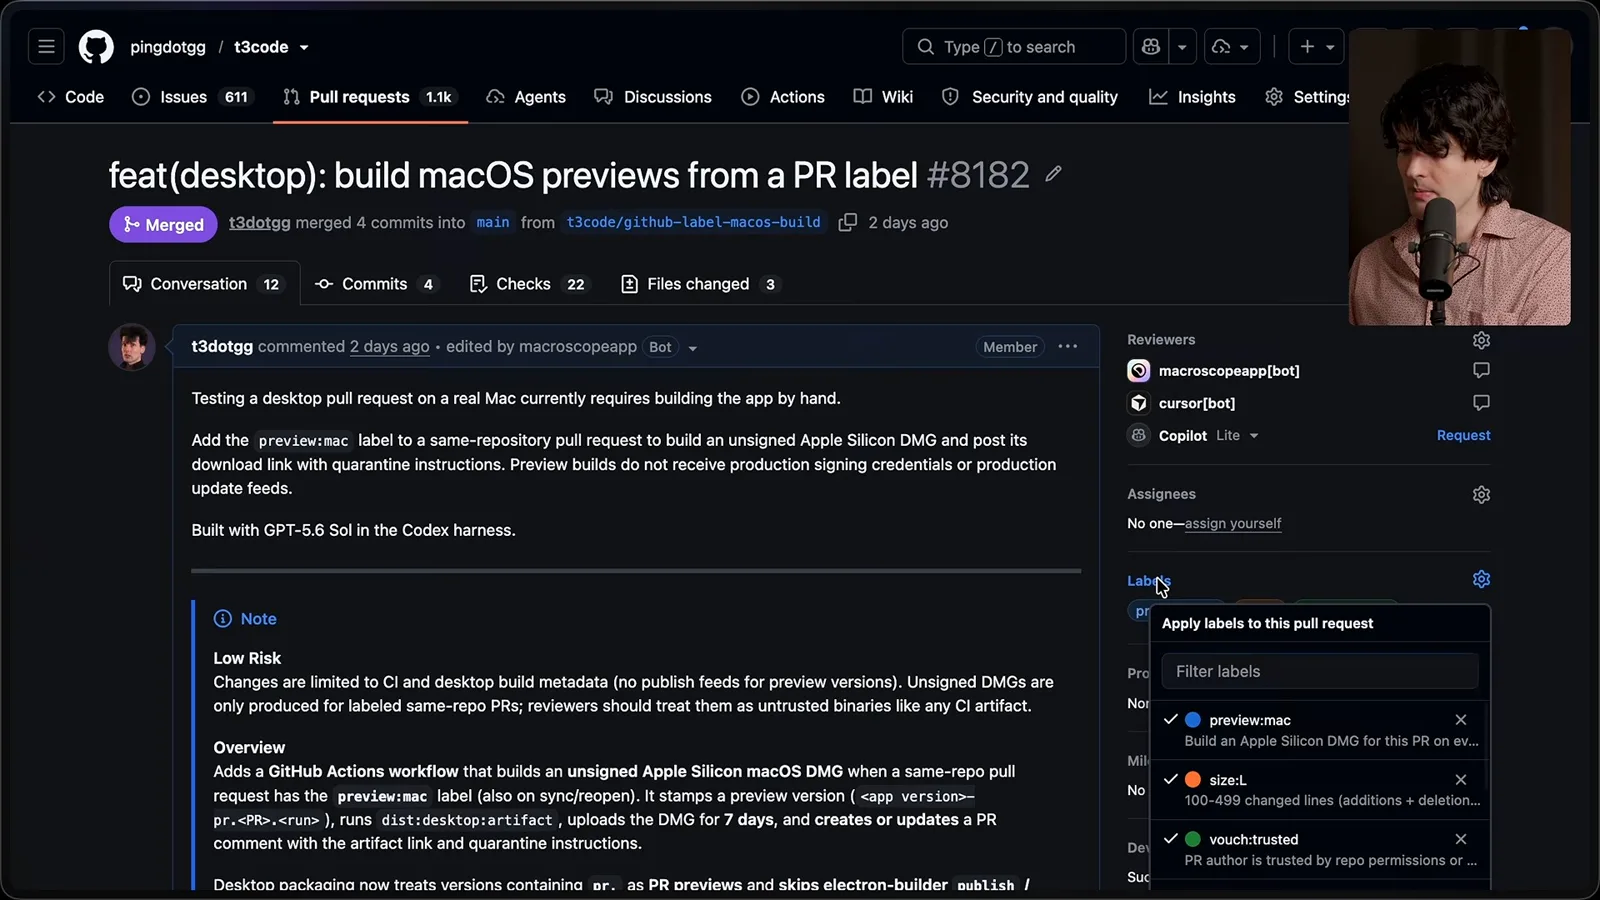This screenshot has width=1600, height=900.
Task: Remove preview:mac label via X
Action: (1461, 720)
